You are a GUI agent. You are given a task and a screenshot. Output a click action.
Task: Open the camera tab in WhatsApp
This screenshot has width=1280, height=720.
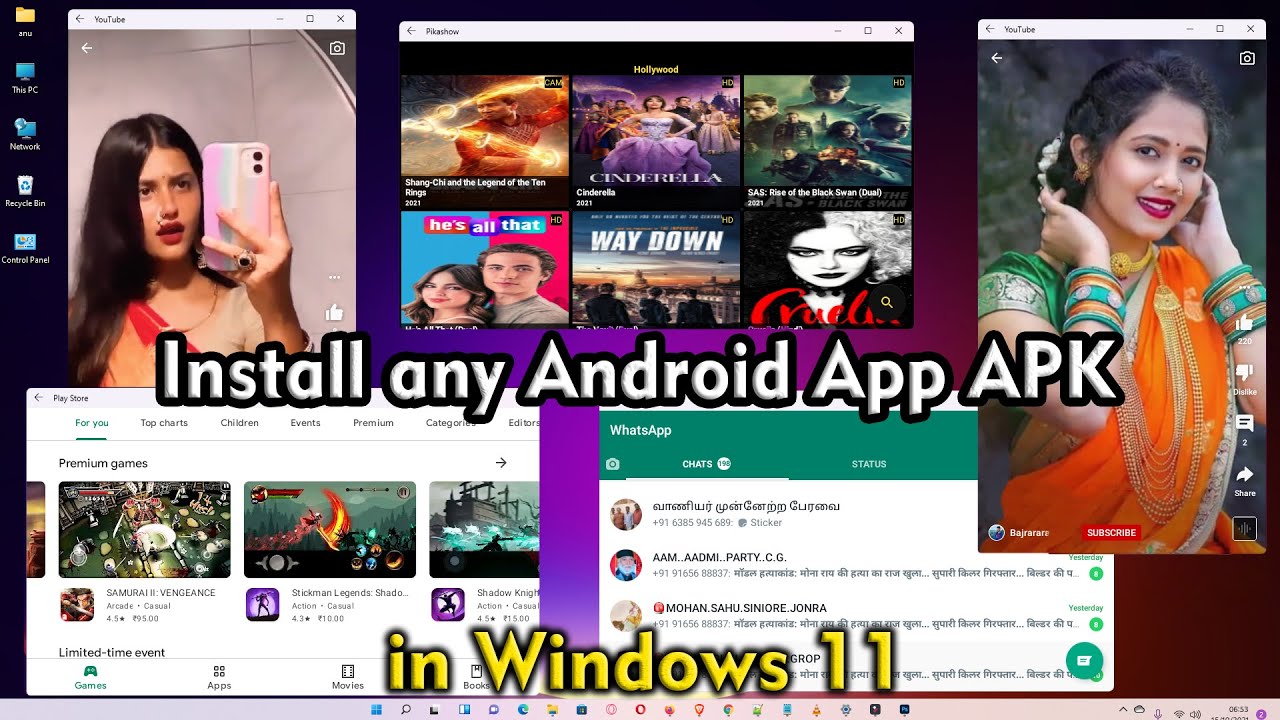point(613,464)
